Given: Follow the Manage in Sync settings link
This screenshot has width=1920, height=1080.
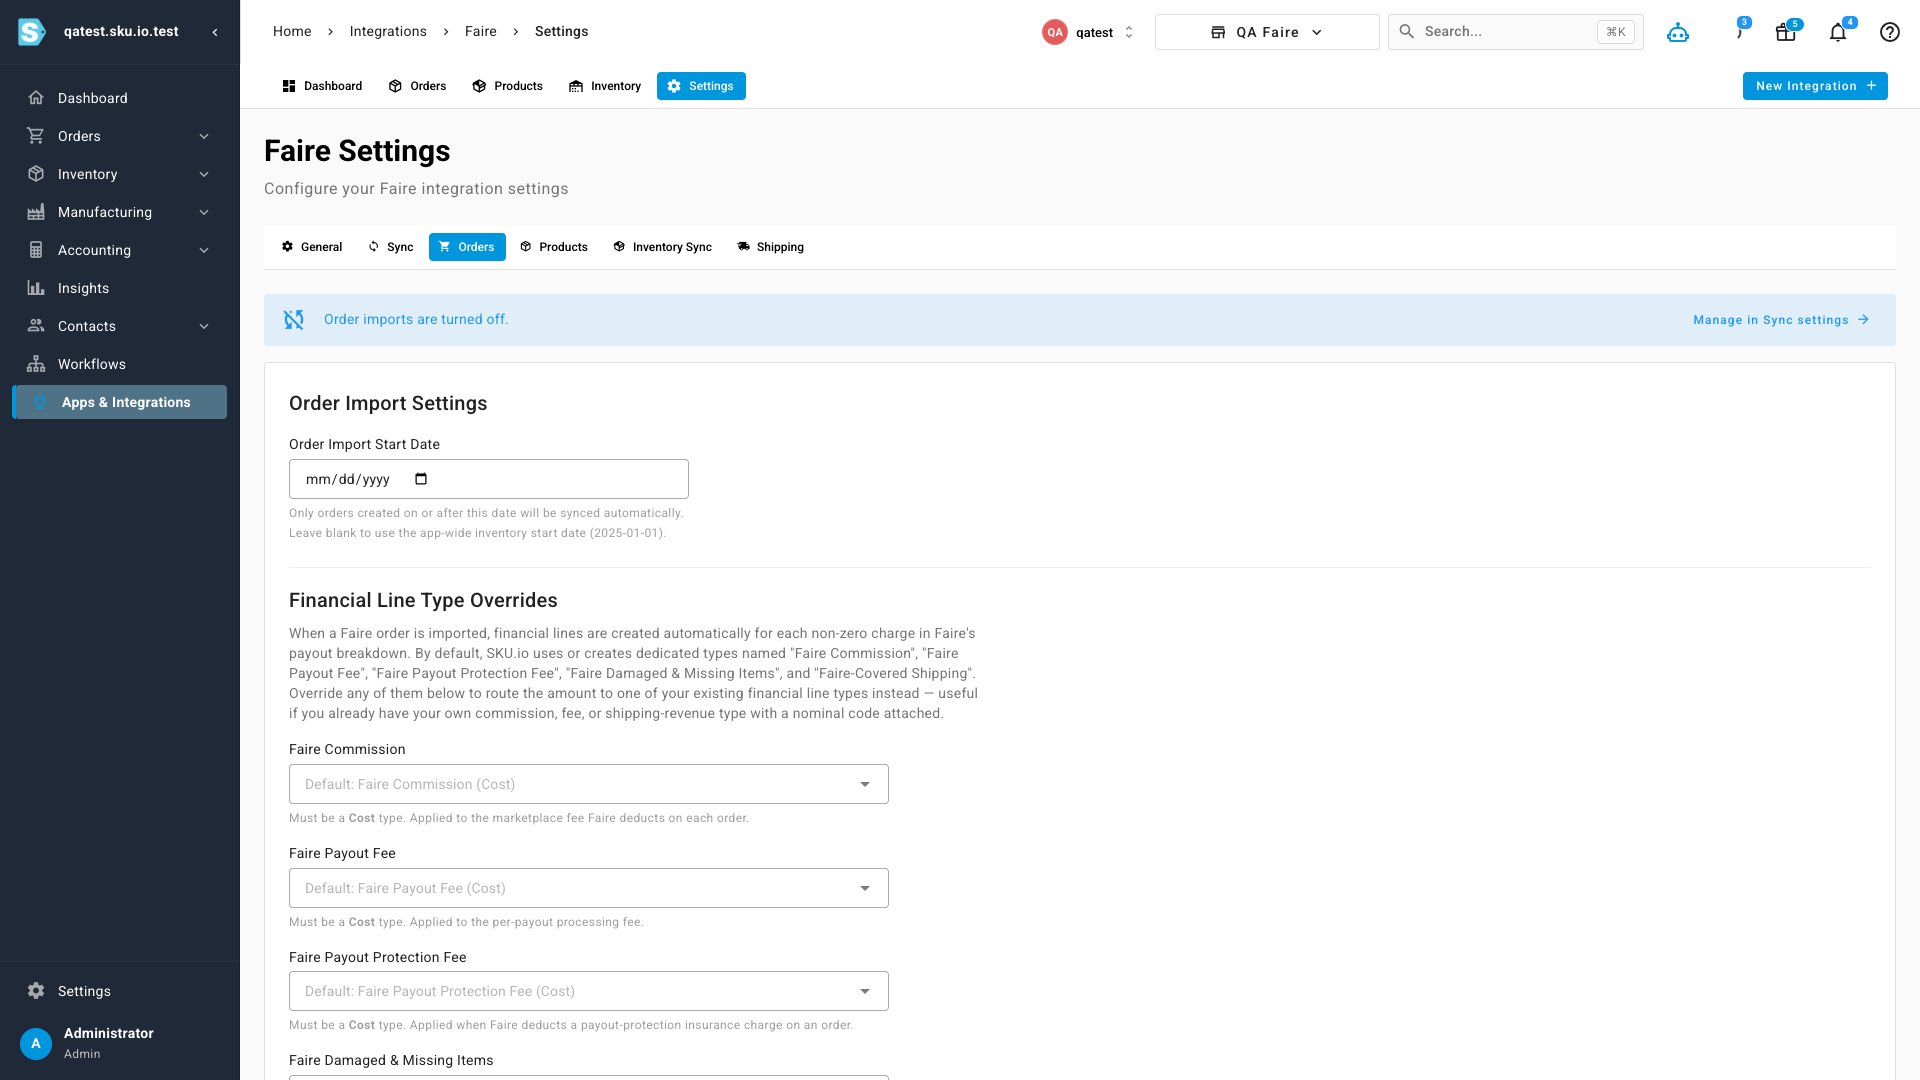Looking at the screenshot, I should 1781,320.
